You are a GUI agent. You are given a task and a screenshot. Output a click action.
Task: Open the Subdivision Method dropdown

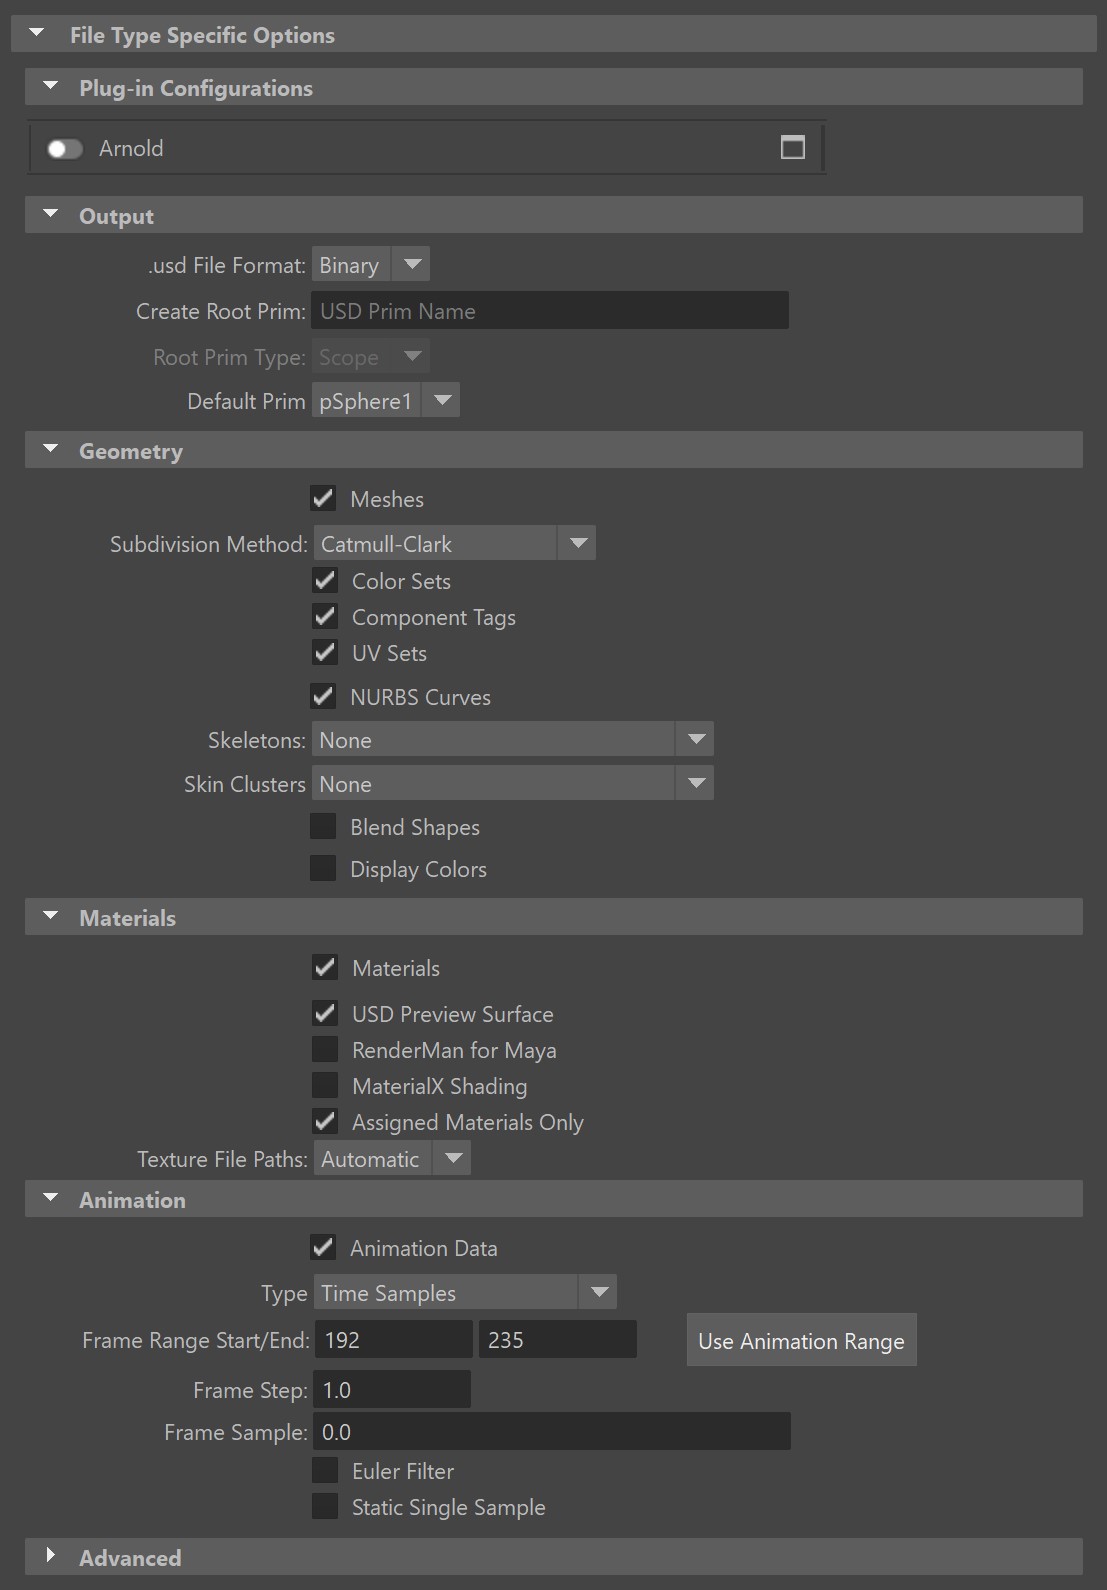(x=454, y=544)
